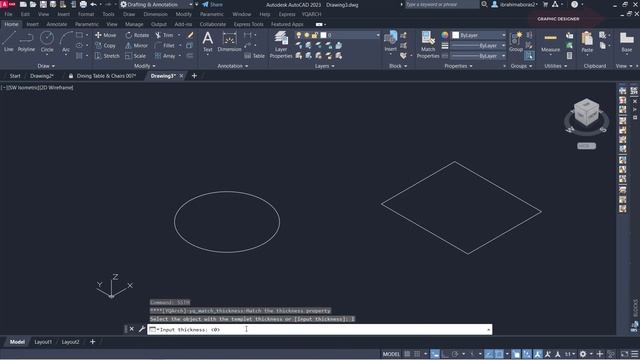Viewport: 640px width, 360px height.
Task: Click the Group tool
Action: (516, 42)
